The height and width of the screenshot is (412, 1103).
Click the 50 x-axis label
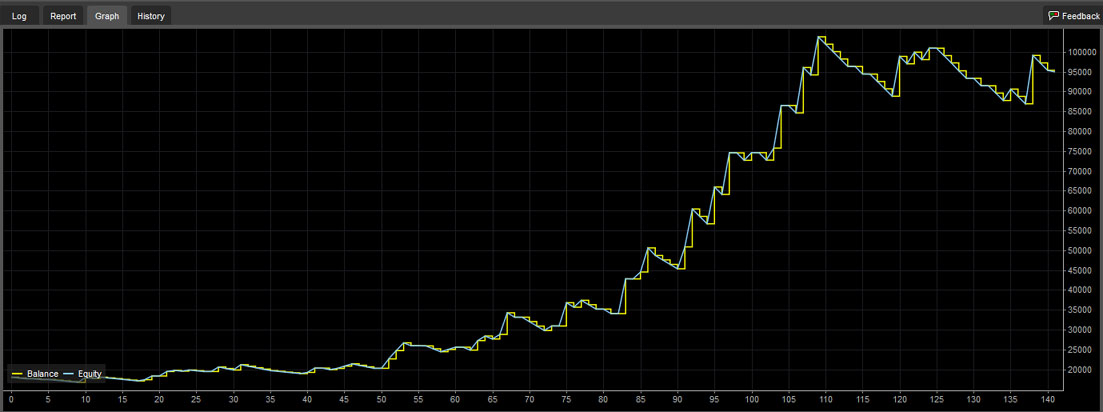(381, 398)
